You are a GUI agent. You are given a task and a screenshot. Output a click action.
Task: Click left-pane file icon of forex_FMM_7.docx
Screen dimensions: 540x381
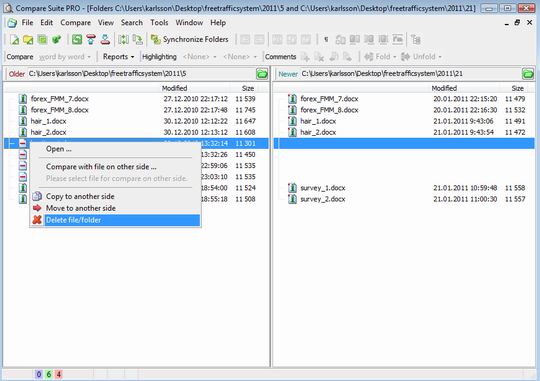coord(23,99)
